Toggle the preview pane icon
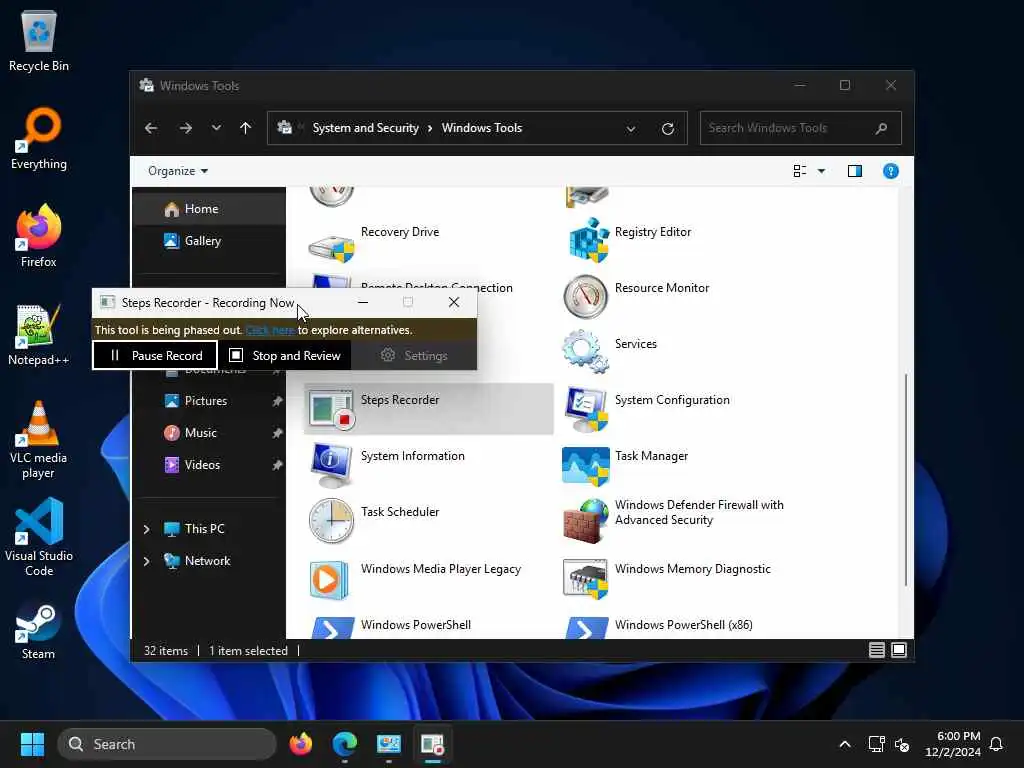This screenshot has height=768, width=1024. (855, 171)
